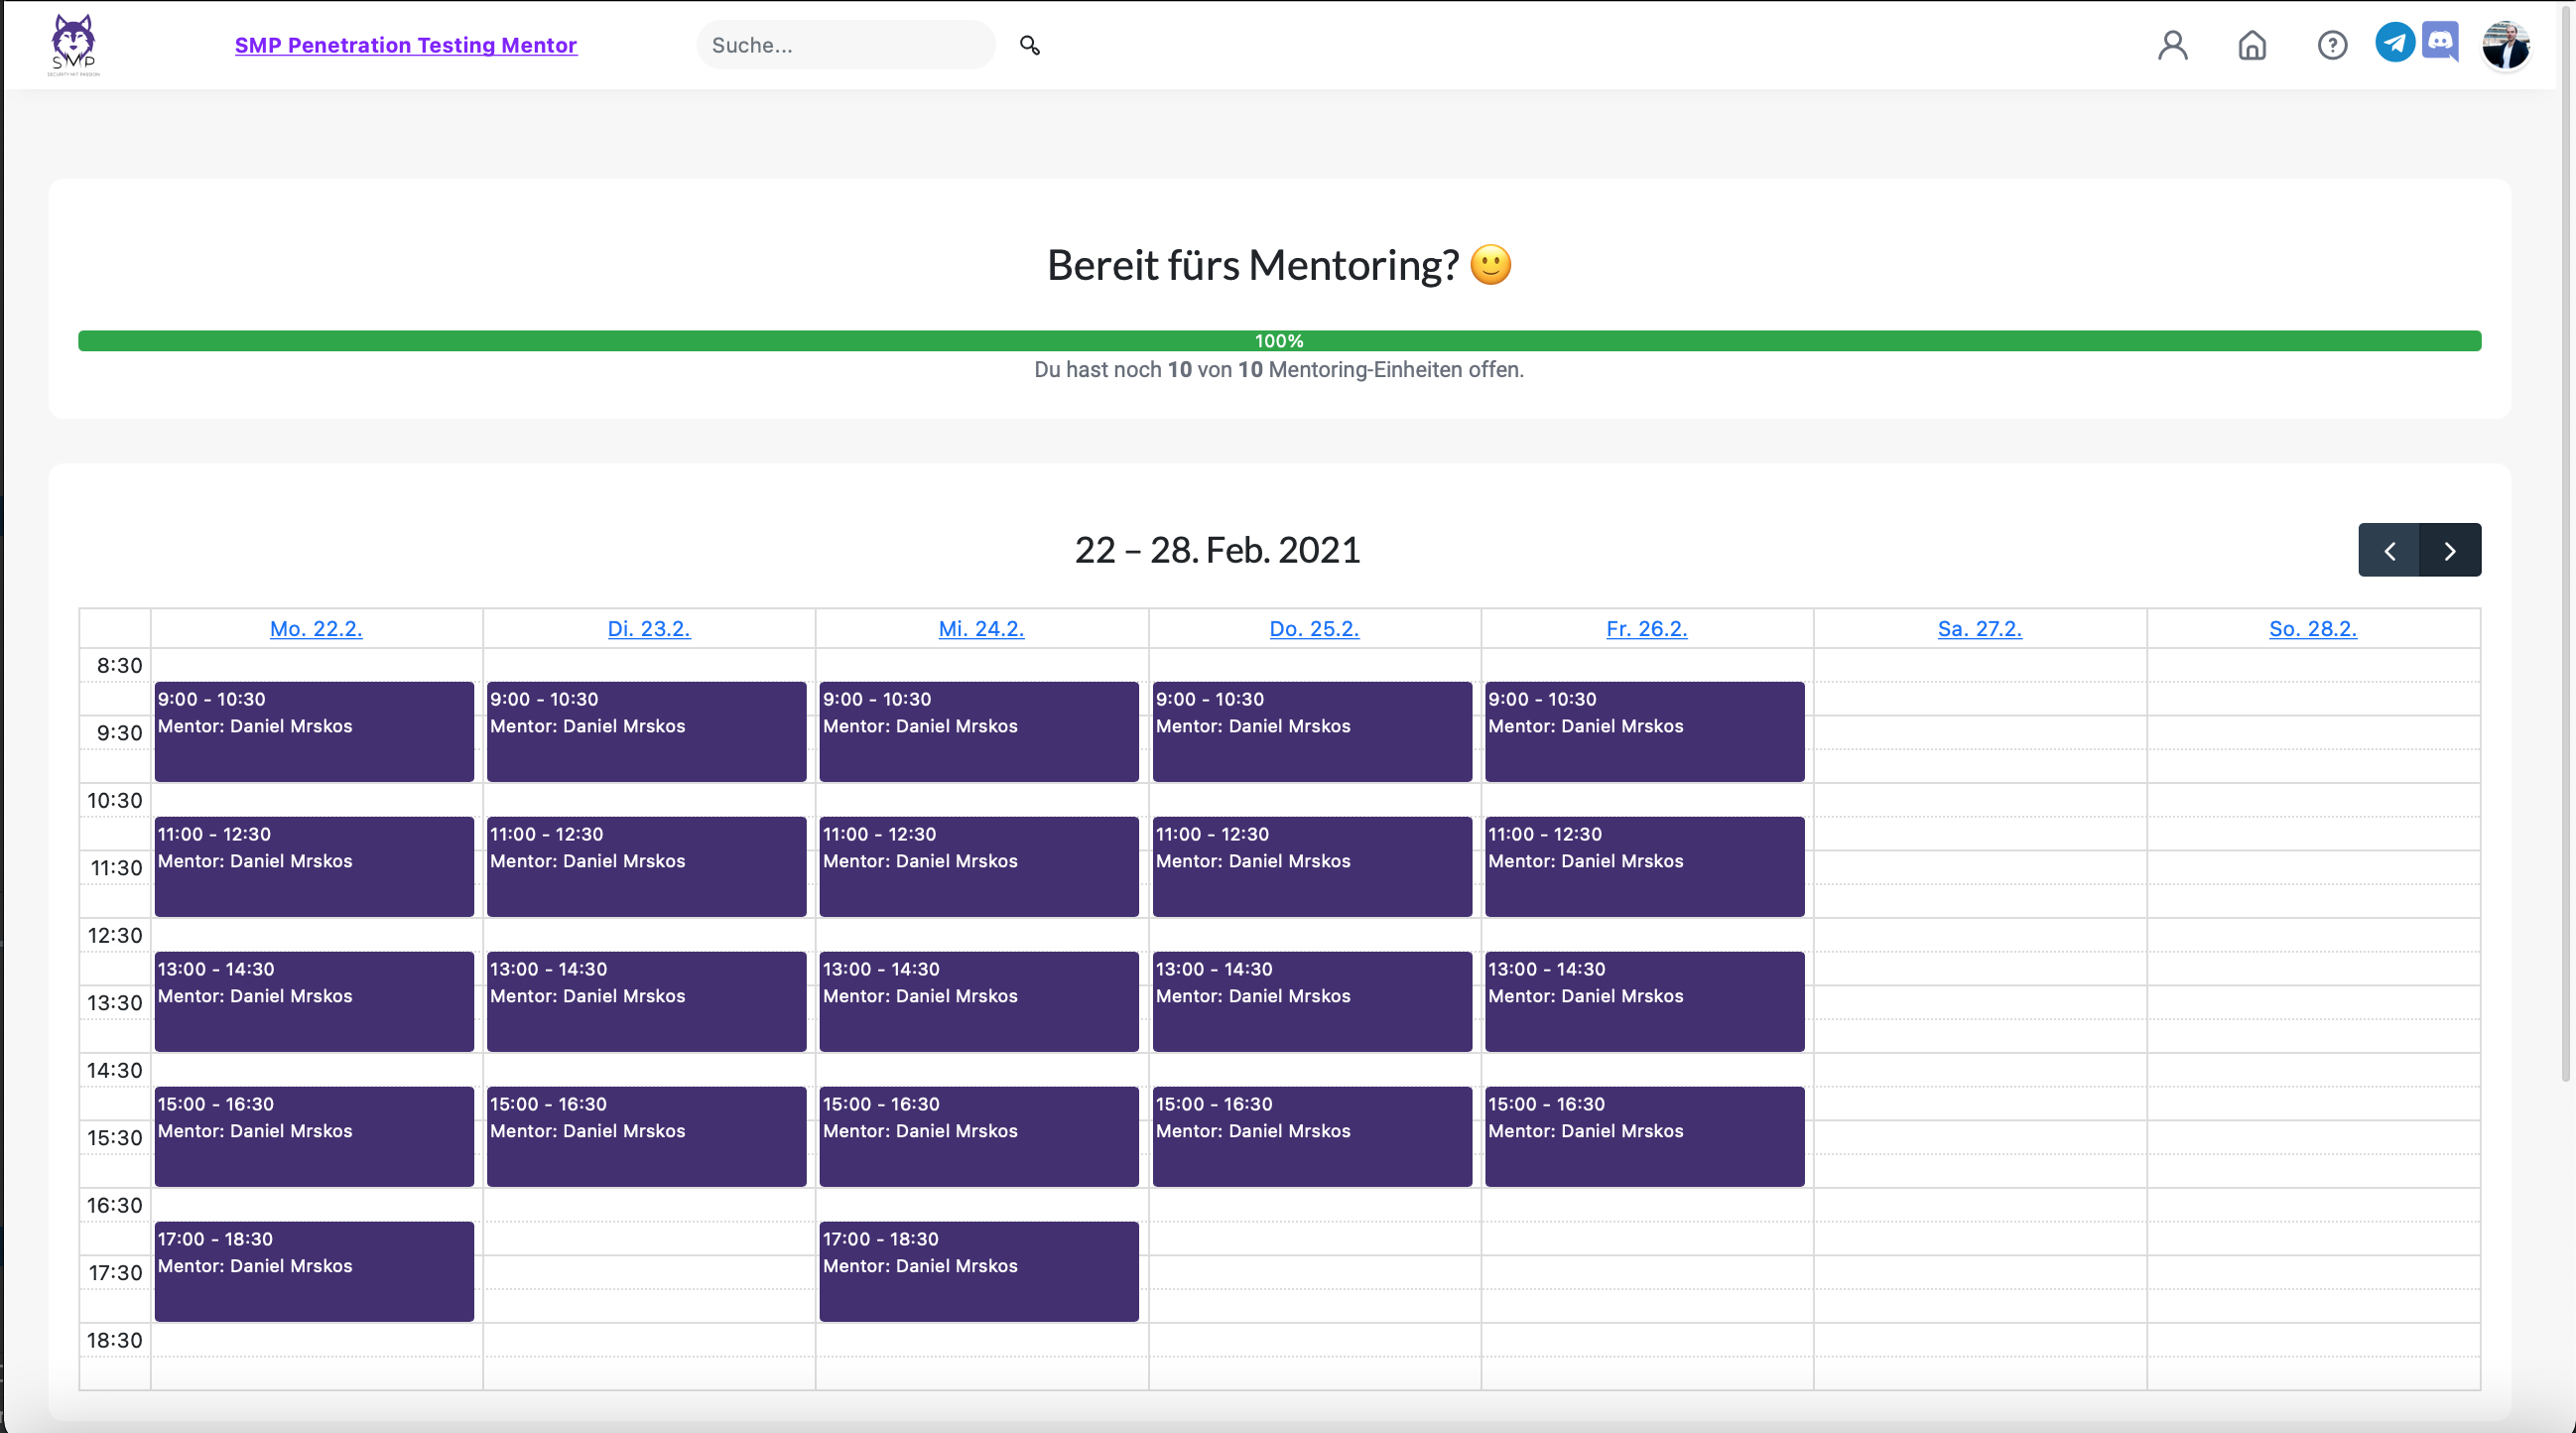This screenshot has width=2576, height=1433.
Task: Open the Mo. 22.2. day header
Action: [316, 629]
